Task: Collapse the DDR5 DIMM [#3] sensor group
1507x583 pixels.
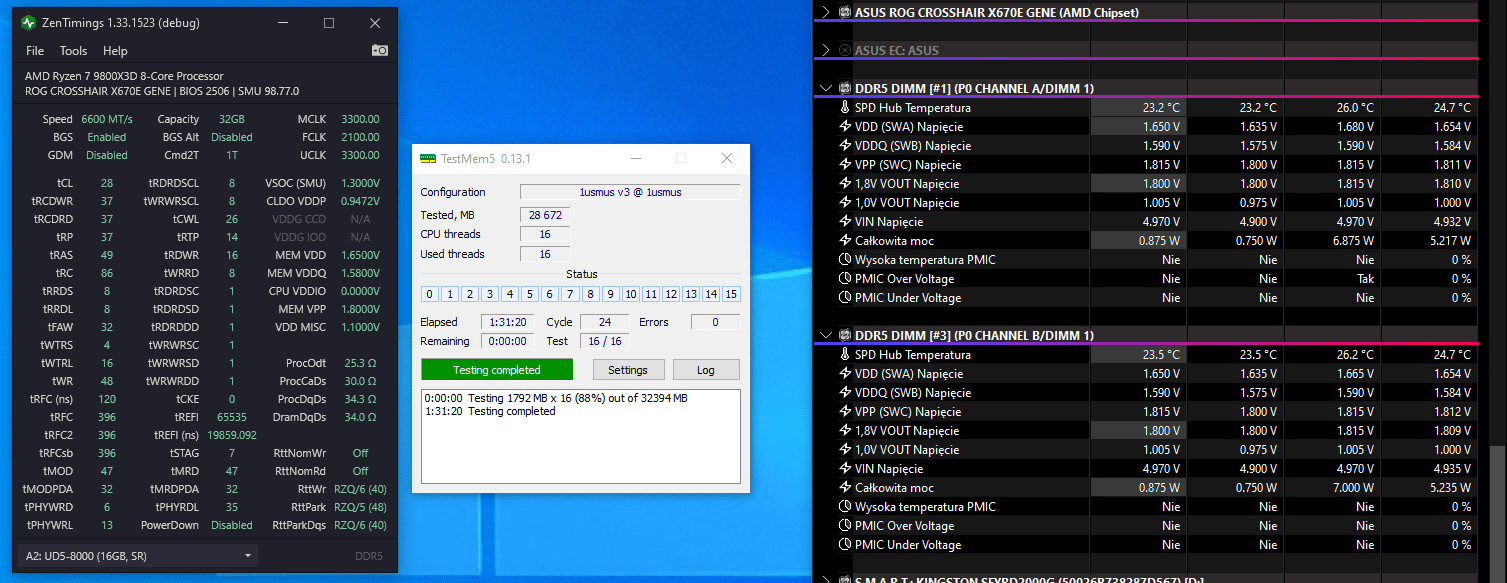Action: [825, 335]
